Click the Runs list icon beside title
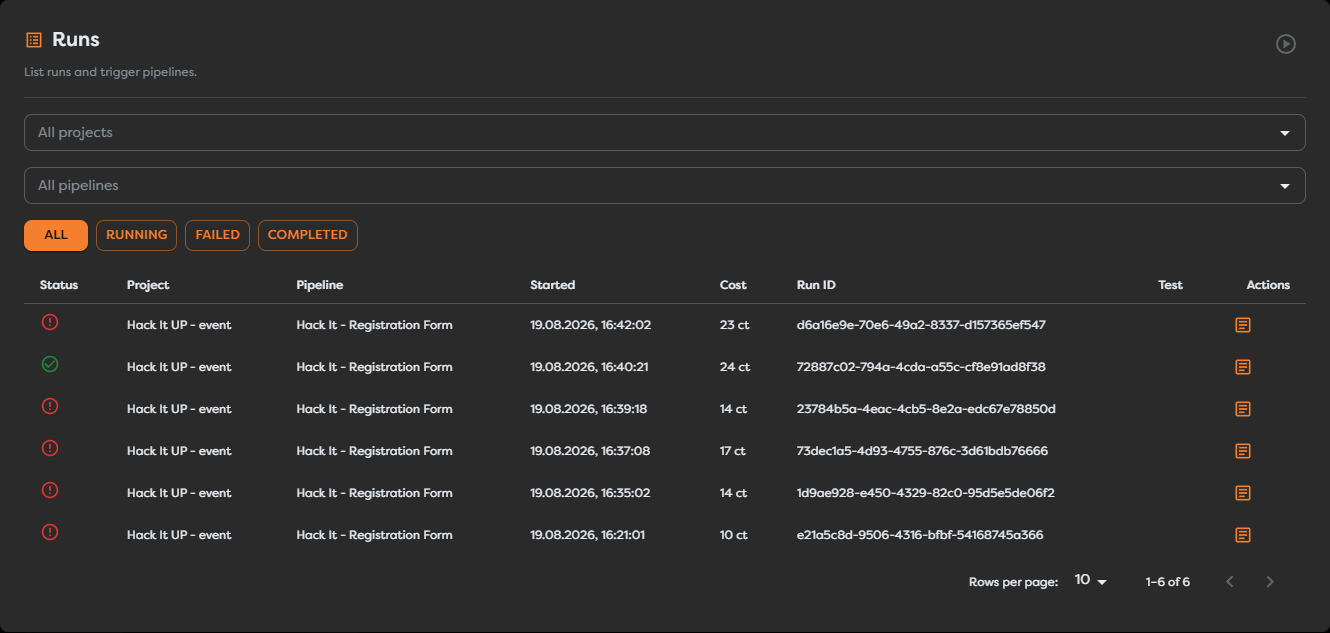Image resolution: width=1330 pixels, height=633 pixels. (x=34, y=40)
